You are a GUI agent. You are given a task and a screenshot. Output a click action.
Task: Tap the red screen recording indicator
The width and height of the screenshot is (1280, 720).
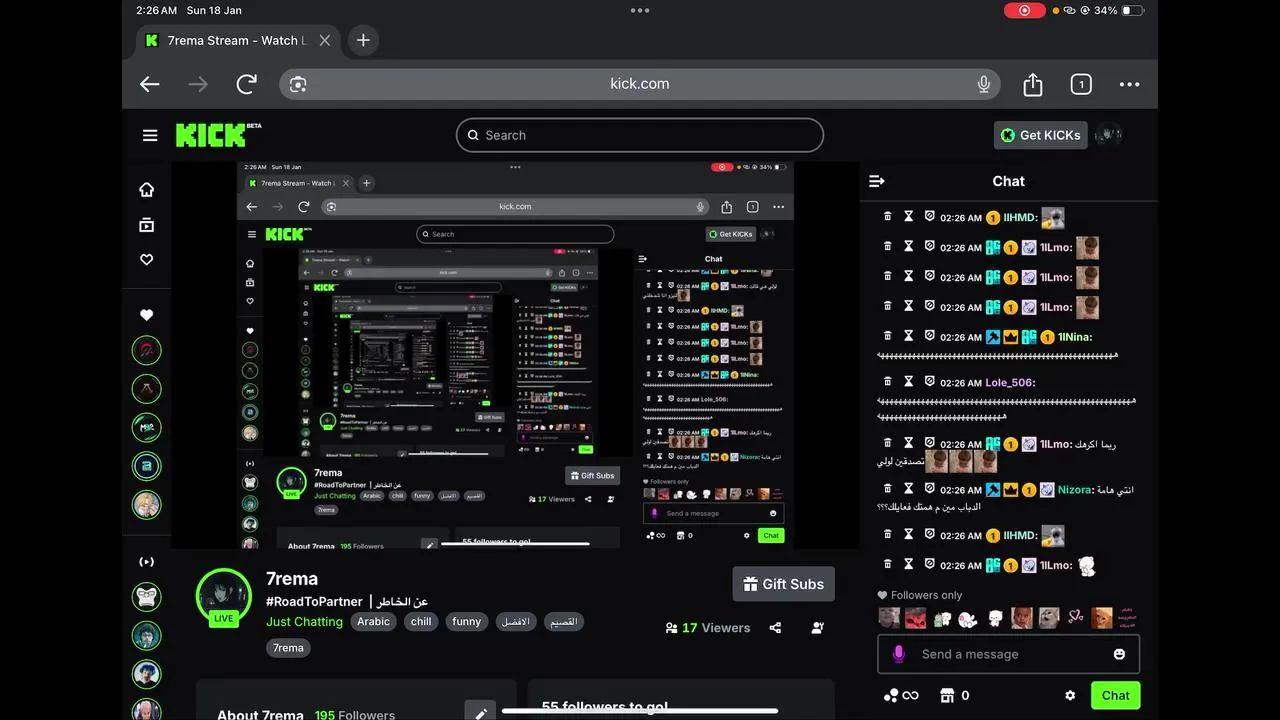click(1024, 10)
